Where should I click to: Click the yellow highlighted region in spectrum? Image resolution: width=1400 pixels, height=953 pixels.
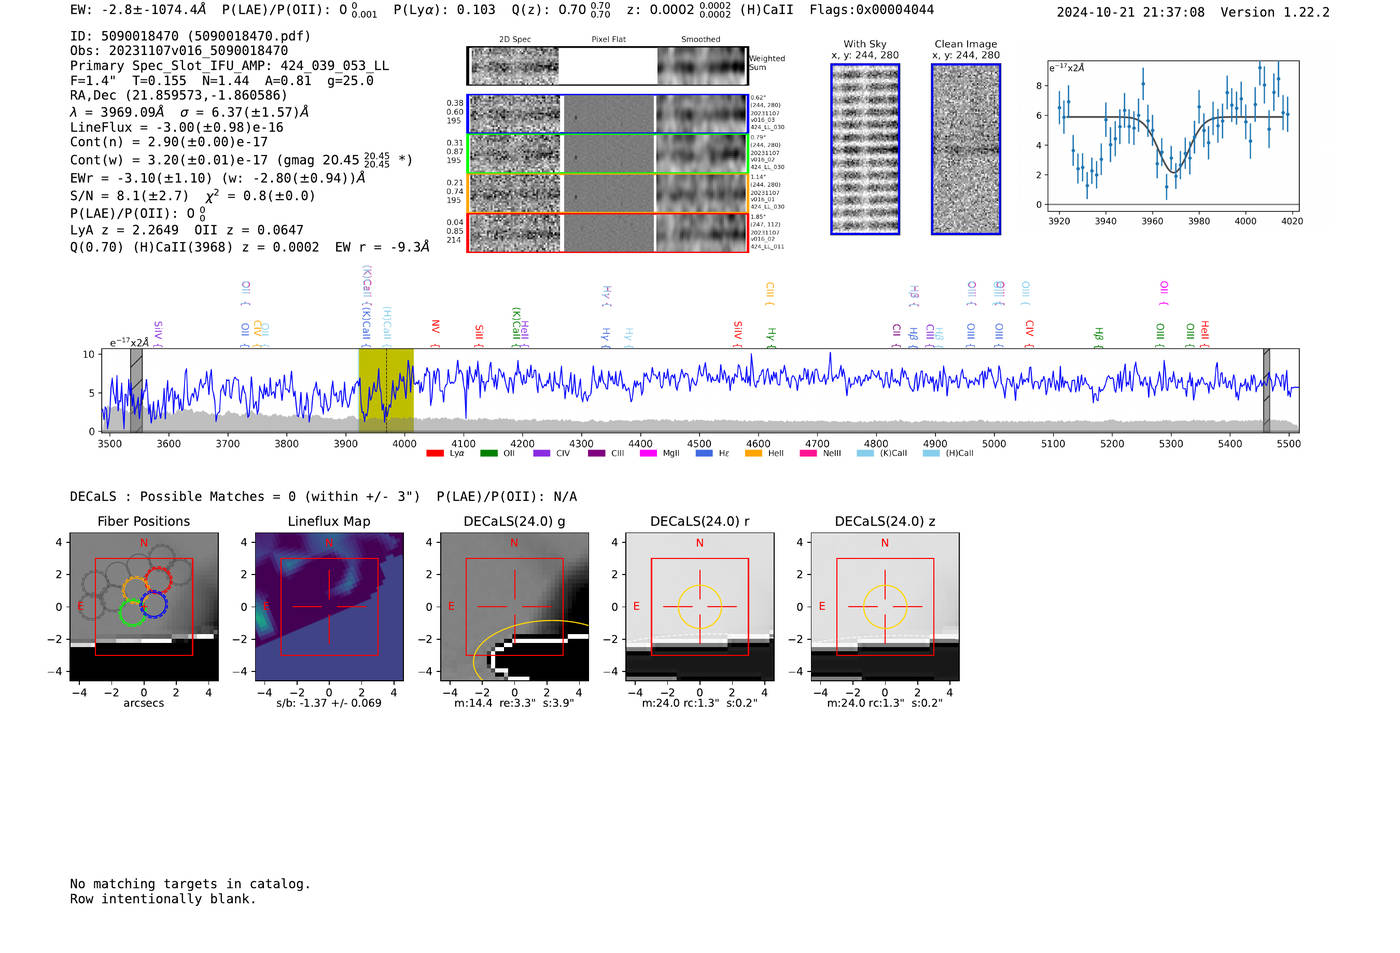386,390
